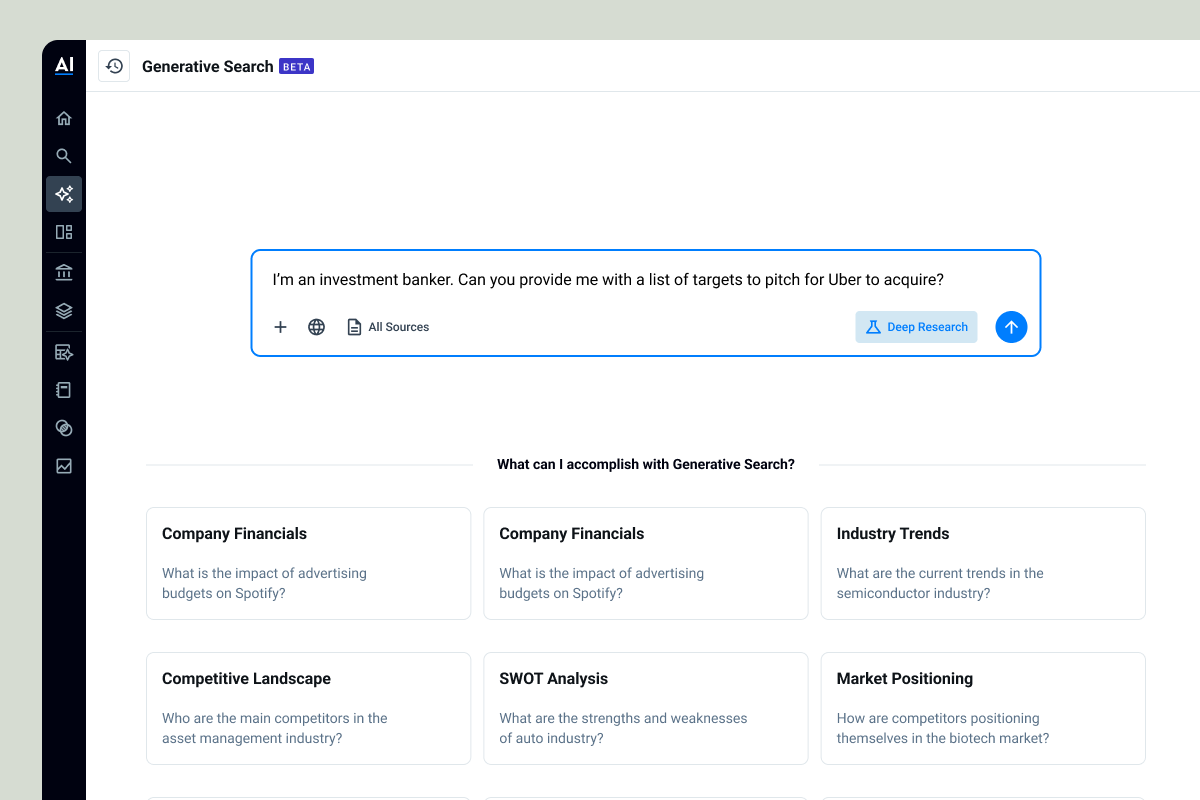Open the notebook sidebar icon

[x=64, y=390]
